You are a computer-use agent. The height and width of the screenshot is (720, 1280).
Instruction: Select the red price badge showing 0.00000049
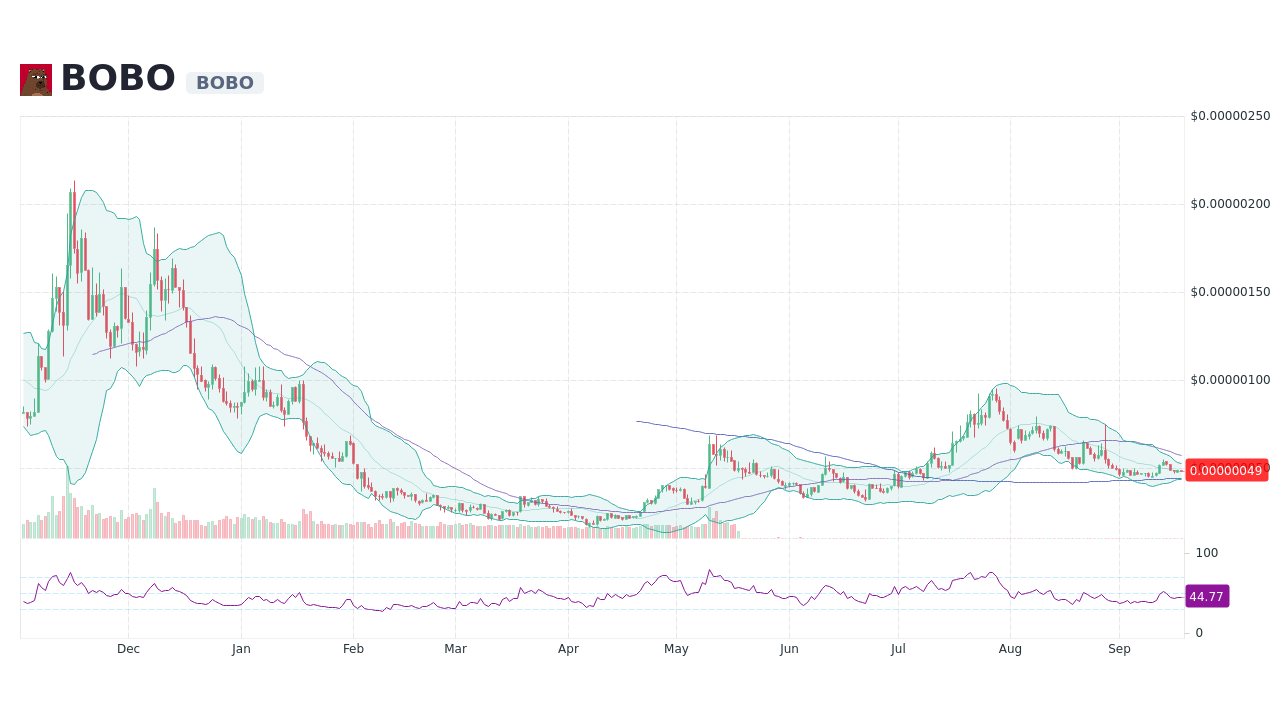pos(1227,471)
